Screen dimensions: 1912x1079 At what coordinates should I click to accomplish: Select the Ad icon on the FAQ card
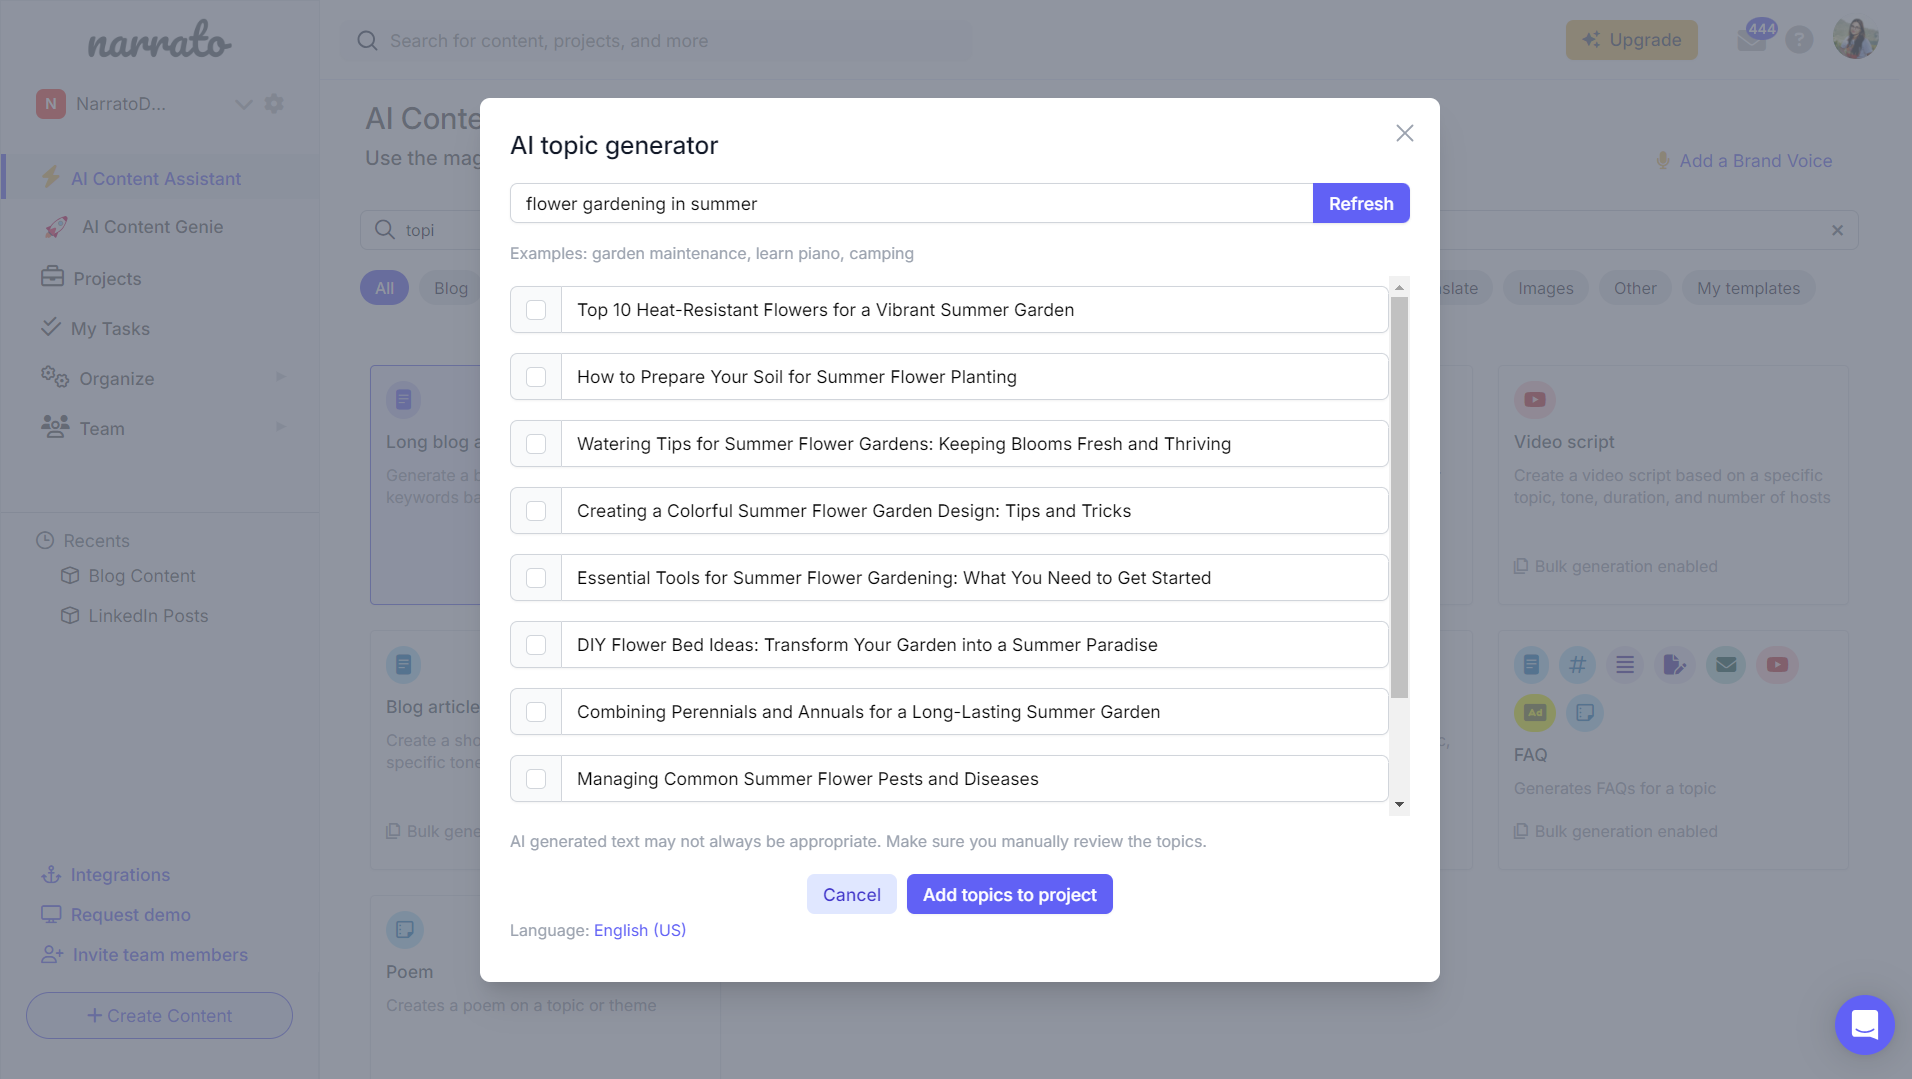(1535, 713)
